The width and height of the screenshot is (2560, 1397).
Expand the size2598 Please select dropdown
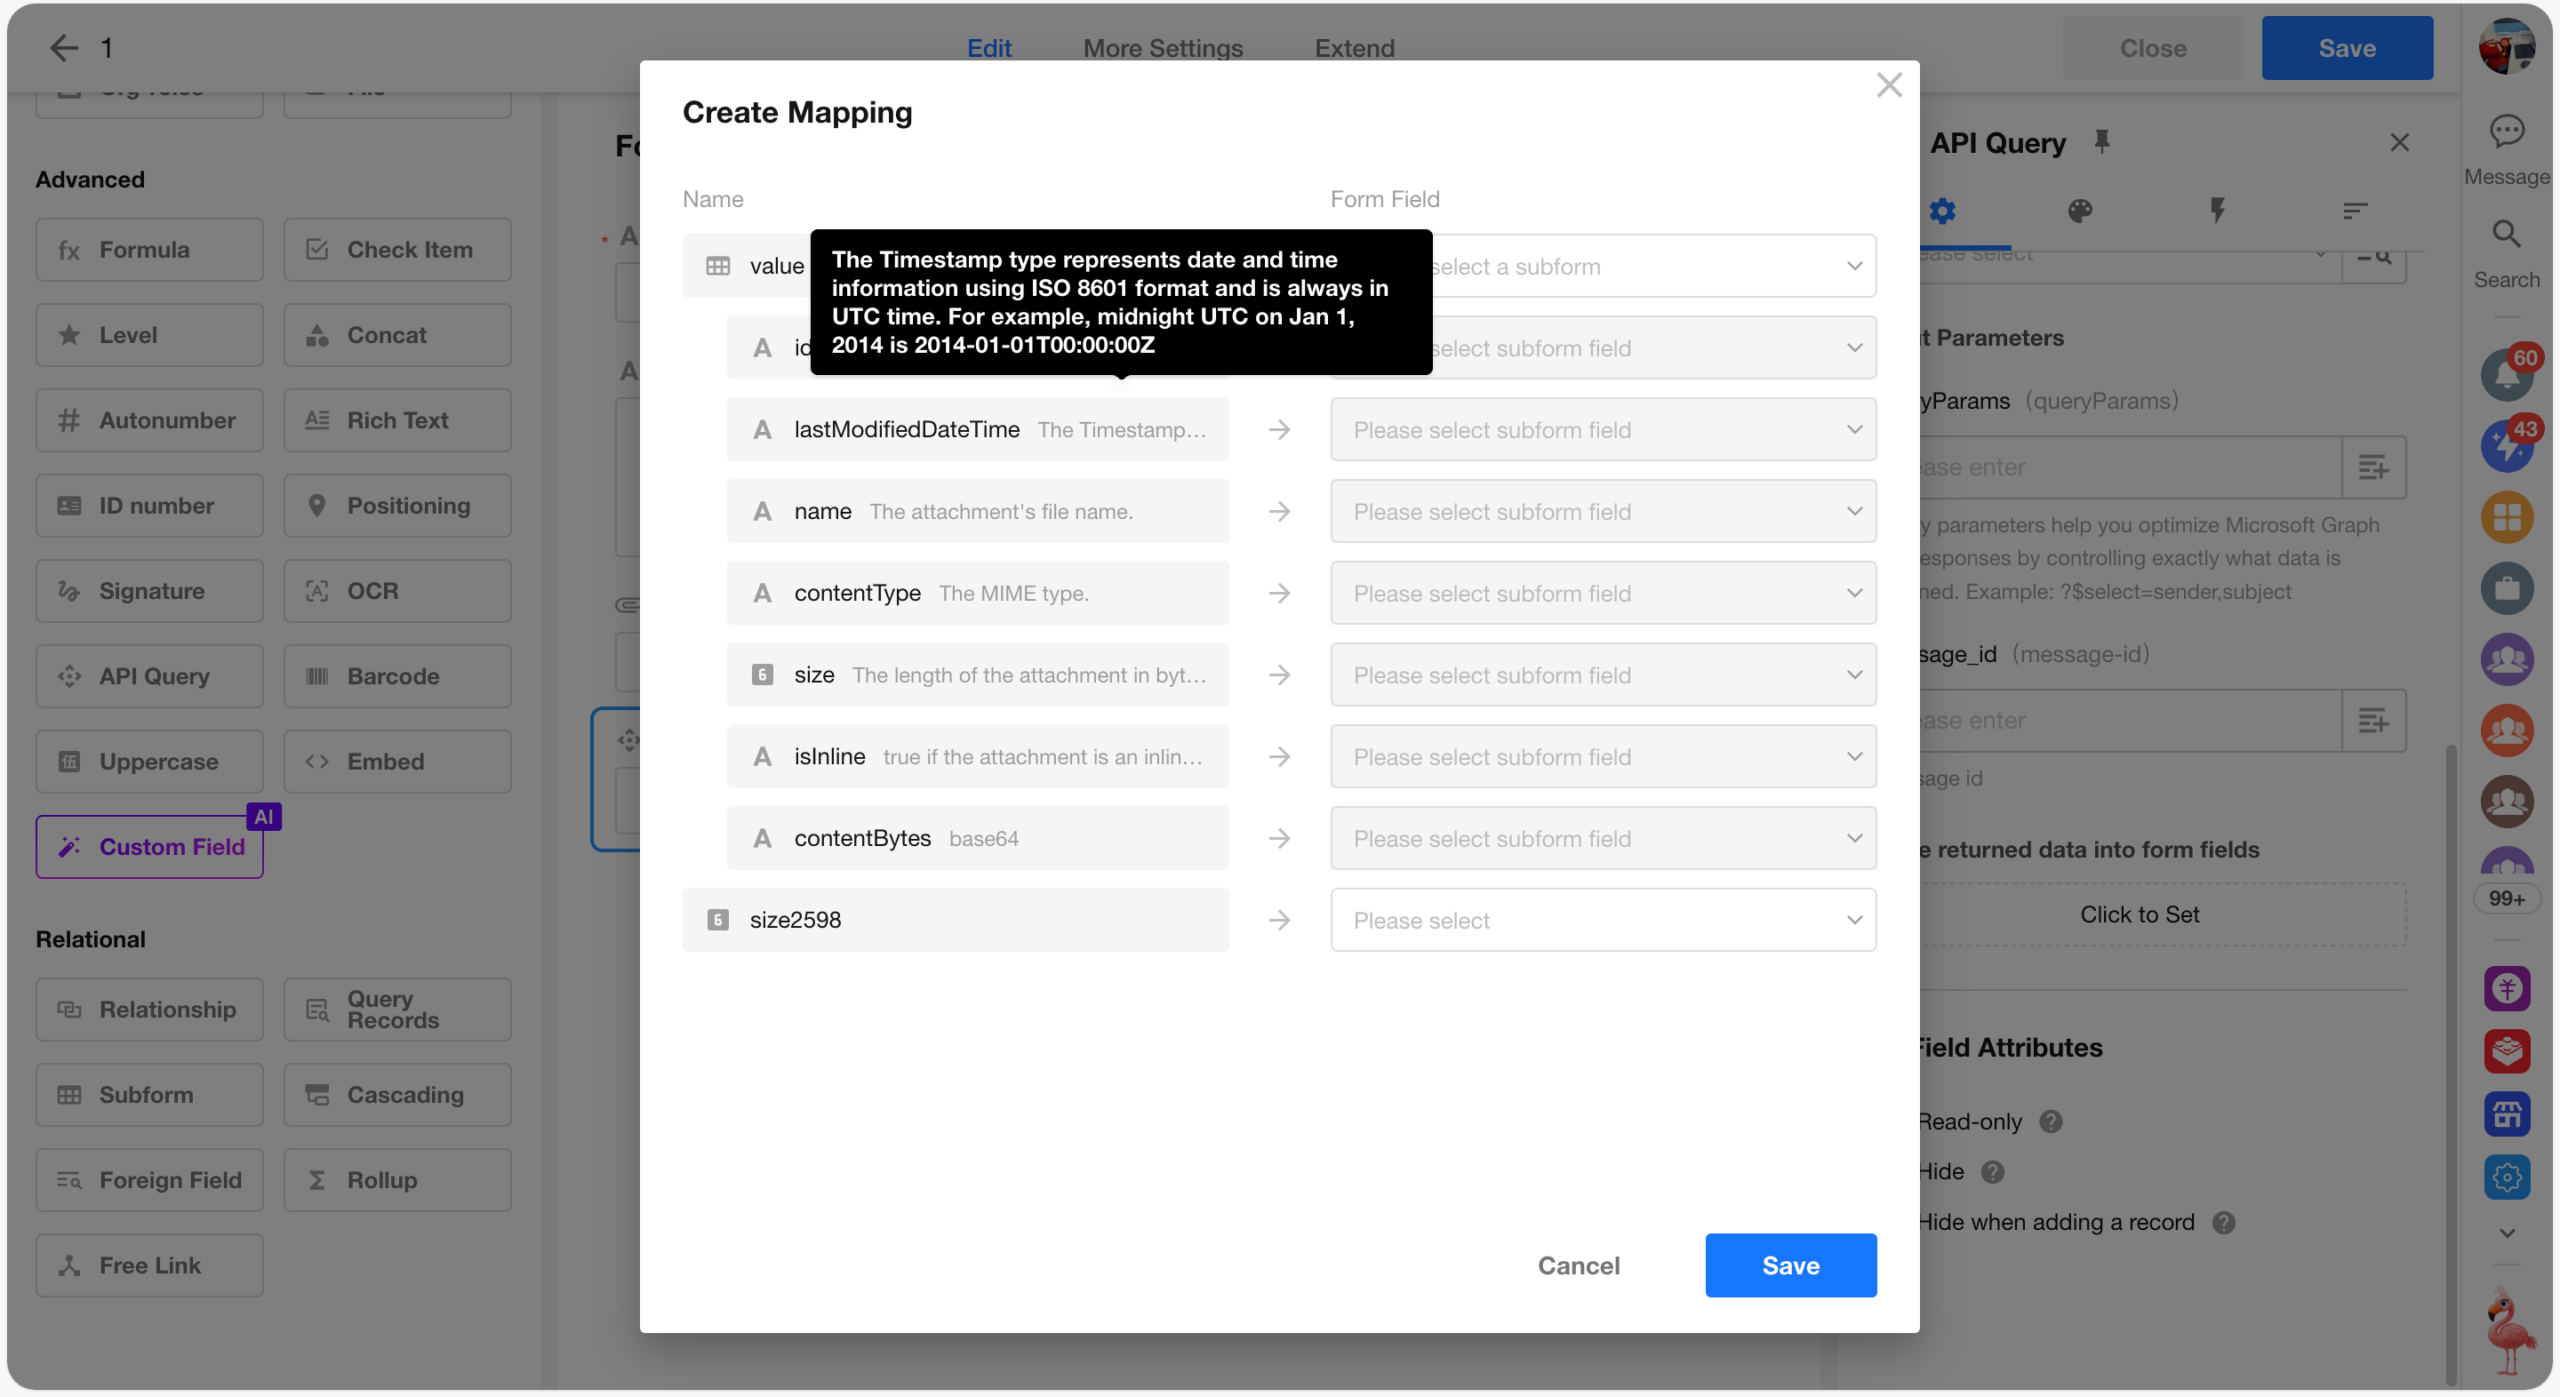(x=1602, y=921)
